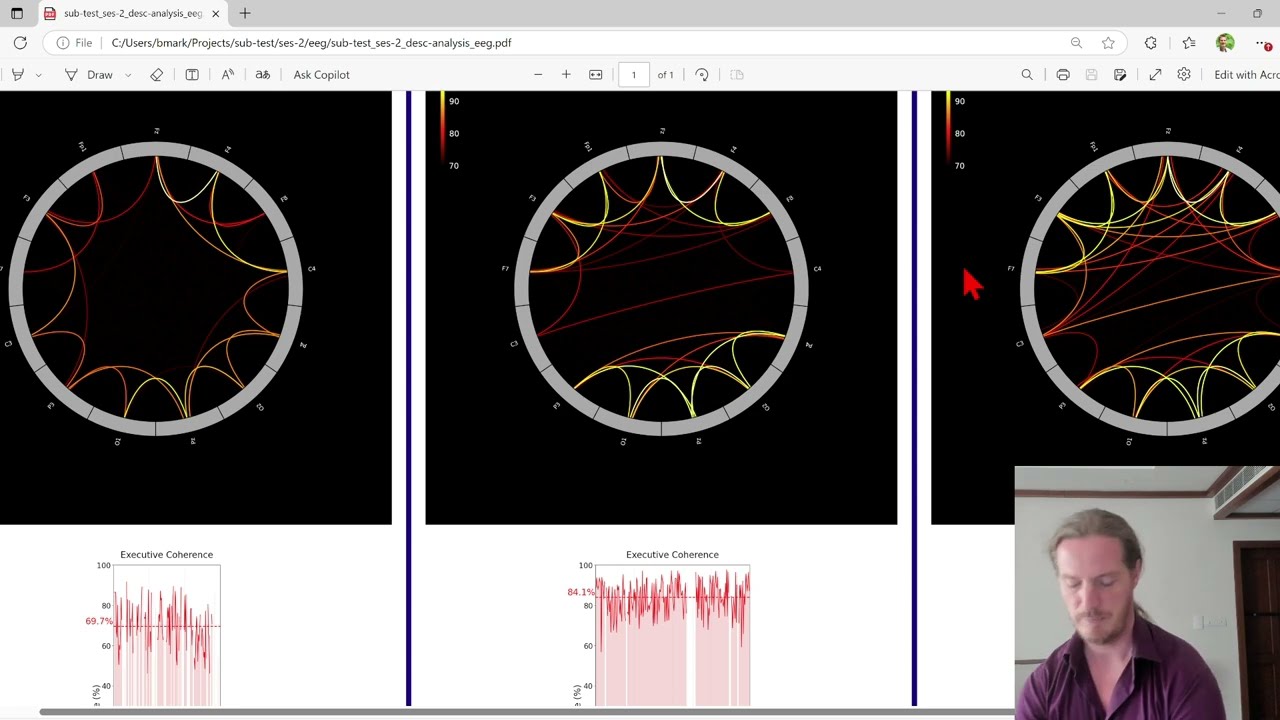The width and height of the screenshot is (1280, 720).
Task: Expand the Highlight color dropdown
Action: pyautogui.click(x=39, y=75)
